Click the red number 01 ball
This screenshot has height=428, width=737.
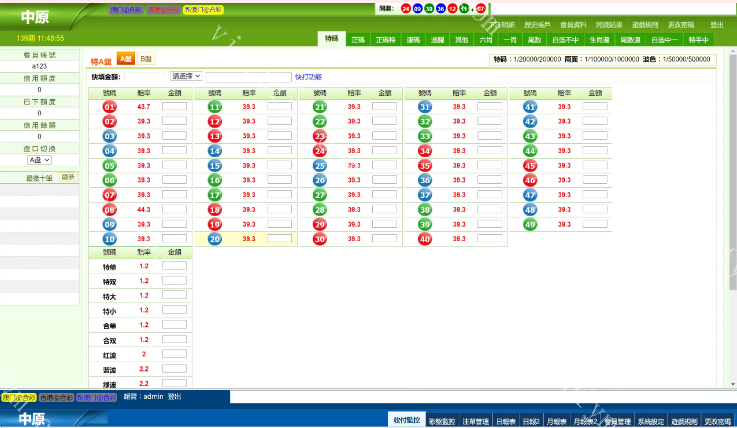[110, 106]
